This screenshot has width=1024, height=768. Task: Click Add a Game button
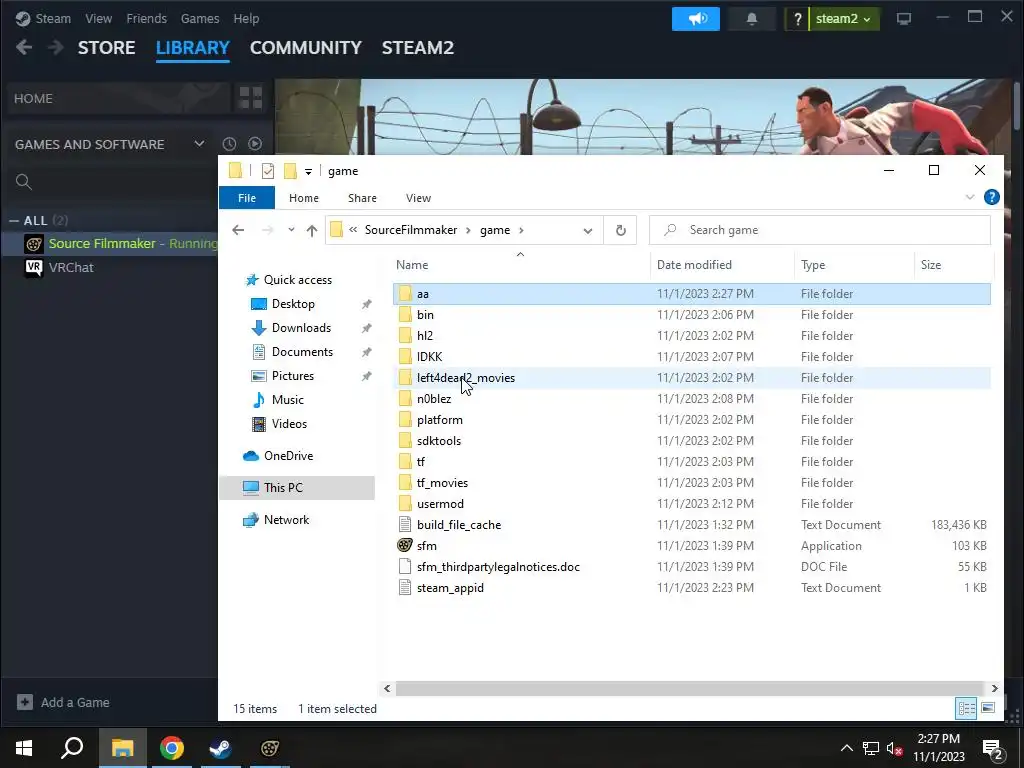(63, 702)
